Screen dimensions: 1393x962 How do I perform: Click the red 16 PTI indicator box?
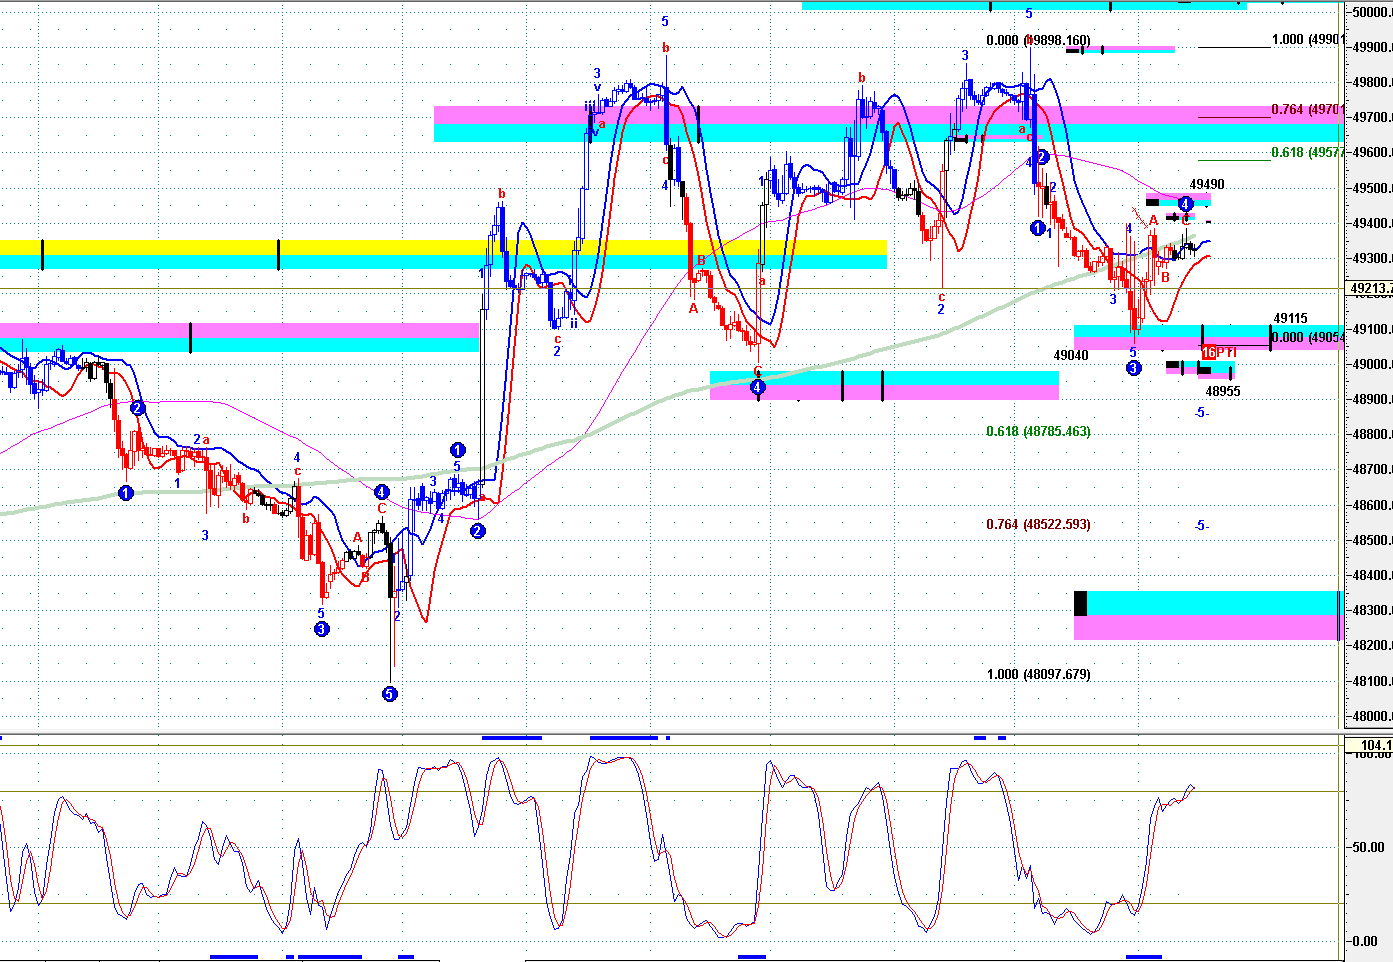(1219, 352)
